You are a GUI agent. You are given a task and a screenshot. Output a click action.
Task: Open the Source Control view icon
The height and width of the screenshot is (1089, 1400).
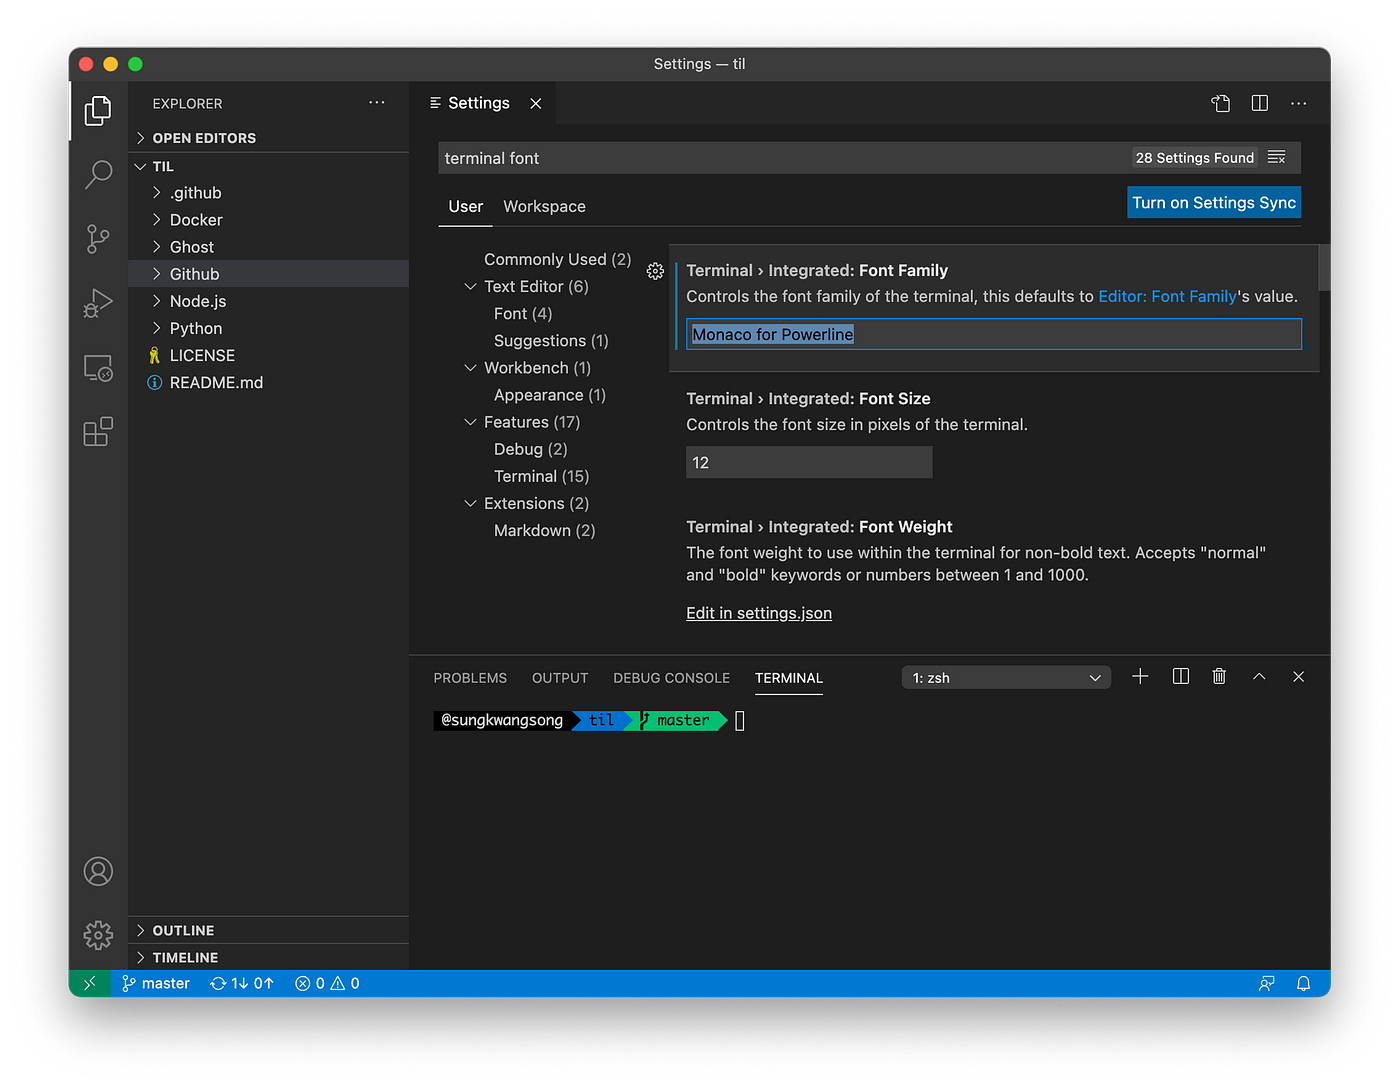pyautogui.click(x=98, y=239)
